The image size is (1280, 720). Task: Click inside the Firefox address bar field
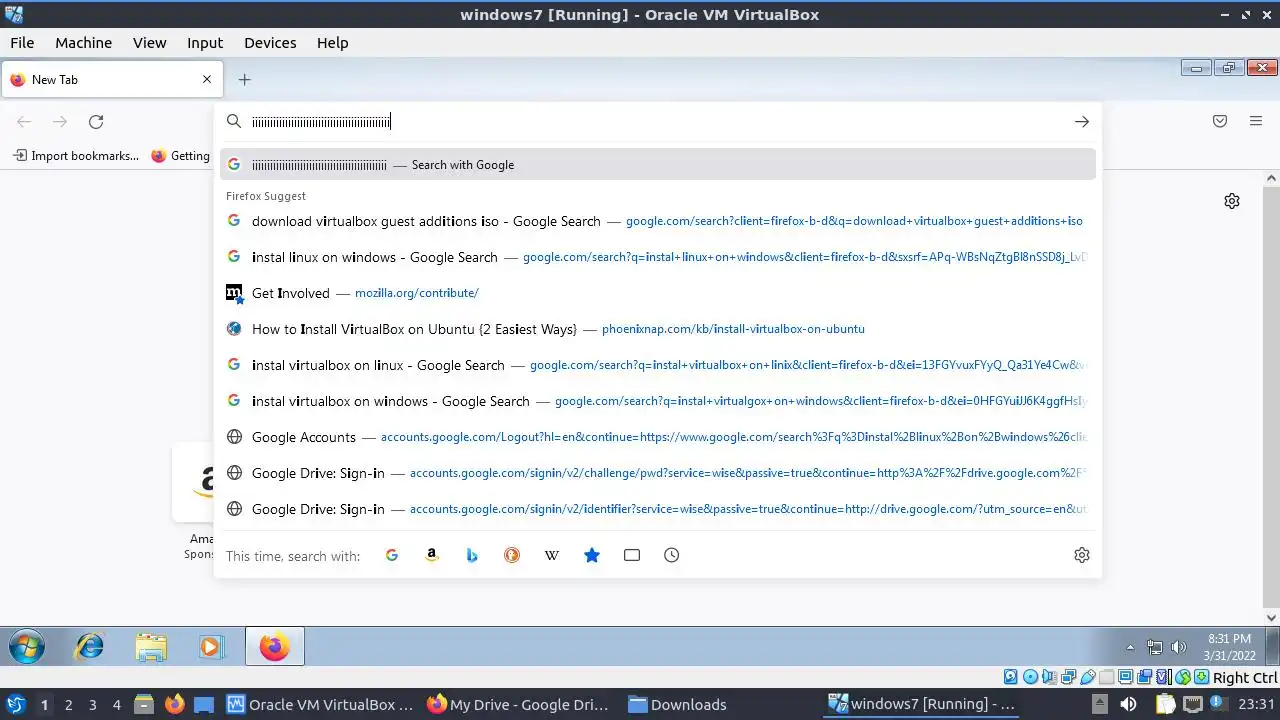click(658, 122)
